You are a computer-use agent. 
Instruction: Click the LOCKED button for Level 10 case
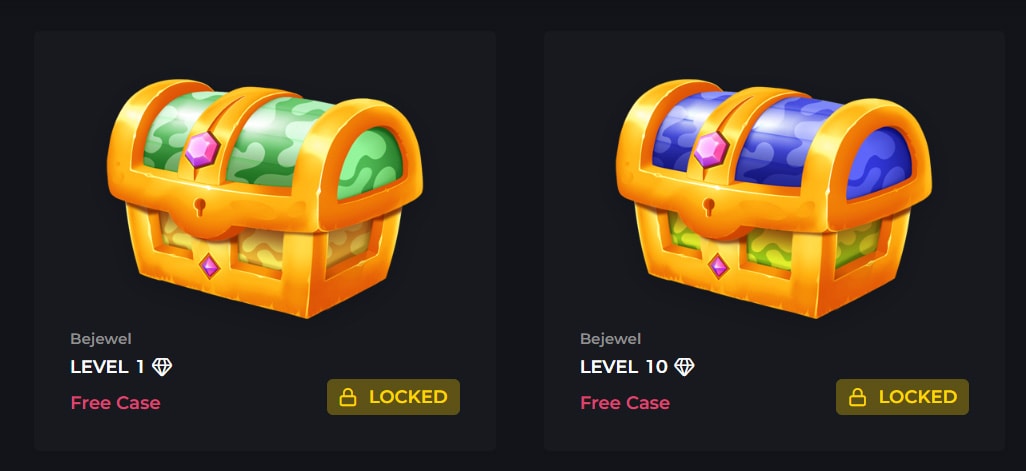(x=902, y=397)
